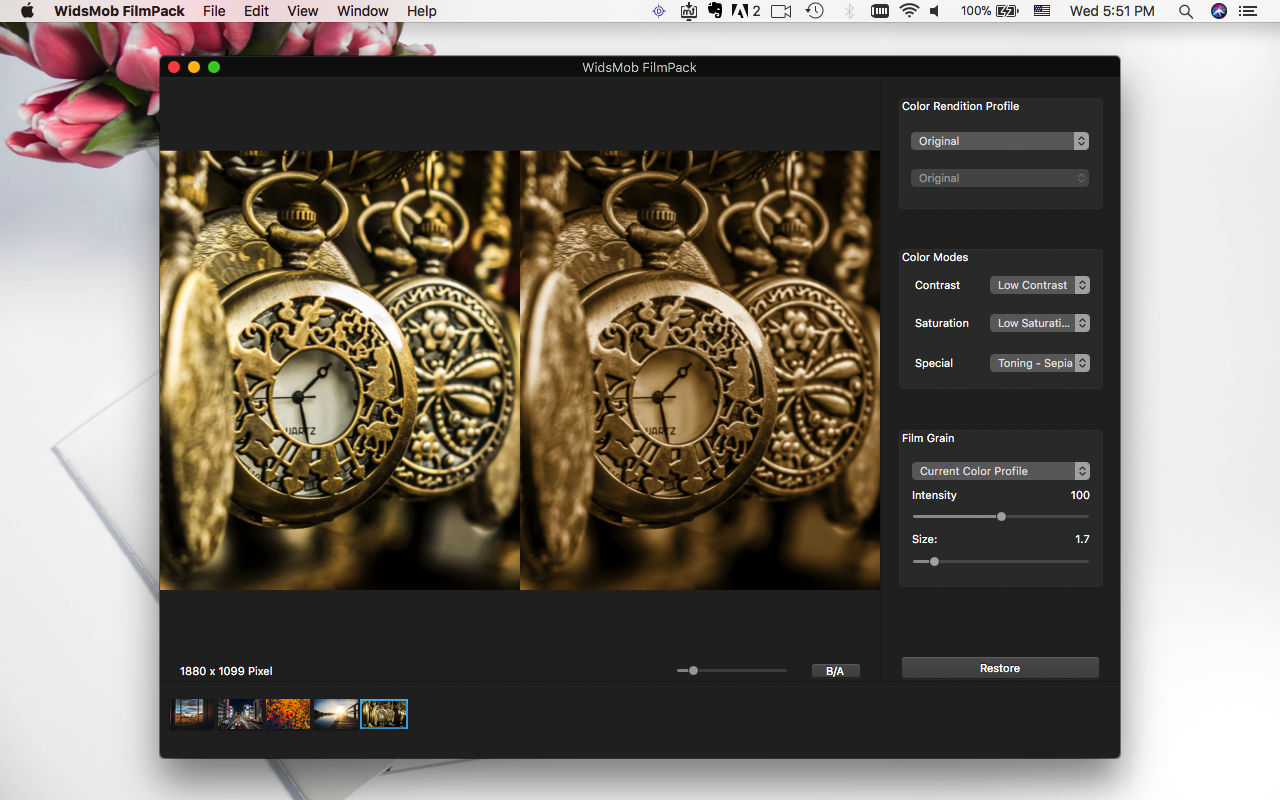The height and width of the screenshot is (800, 1280).
Task: Click the Evernote elephant menu bar icon
Action: point(714,11)
